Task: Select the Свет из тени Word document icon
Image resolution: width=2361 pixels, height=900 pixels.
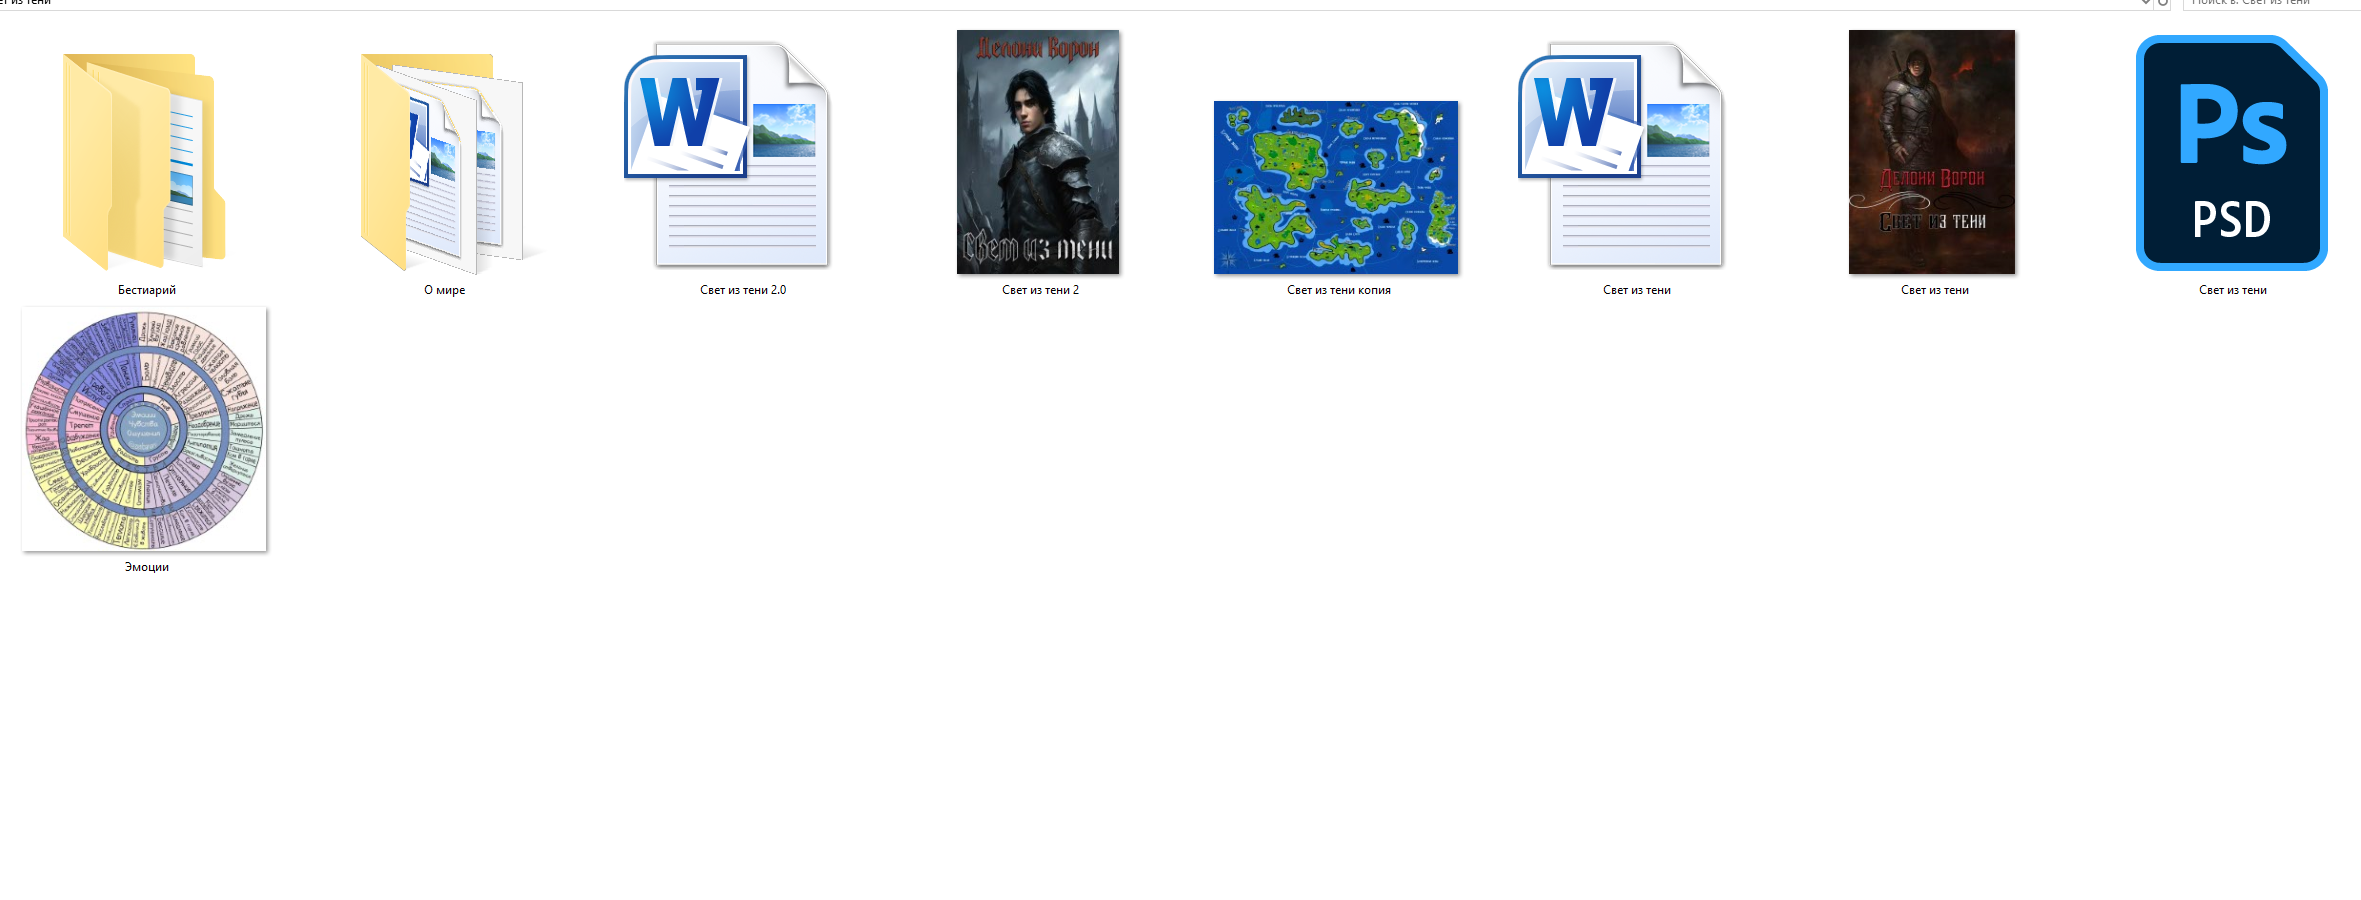Action: tap(1621, 154)
